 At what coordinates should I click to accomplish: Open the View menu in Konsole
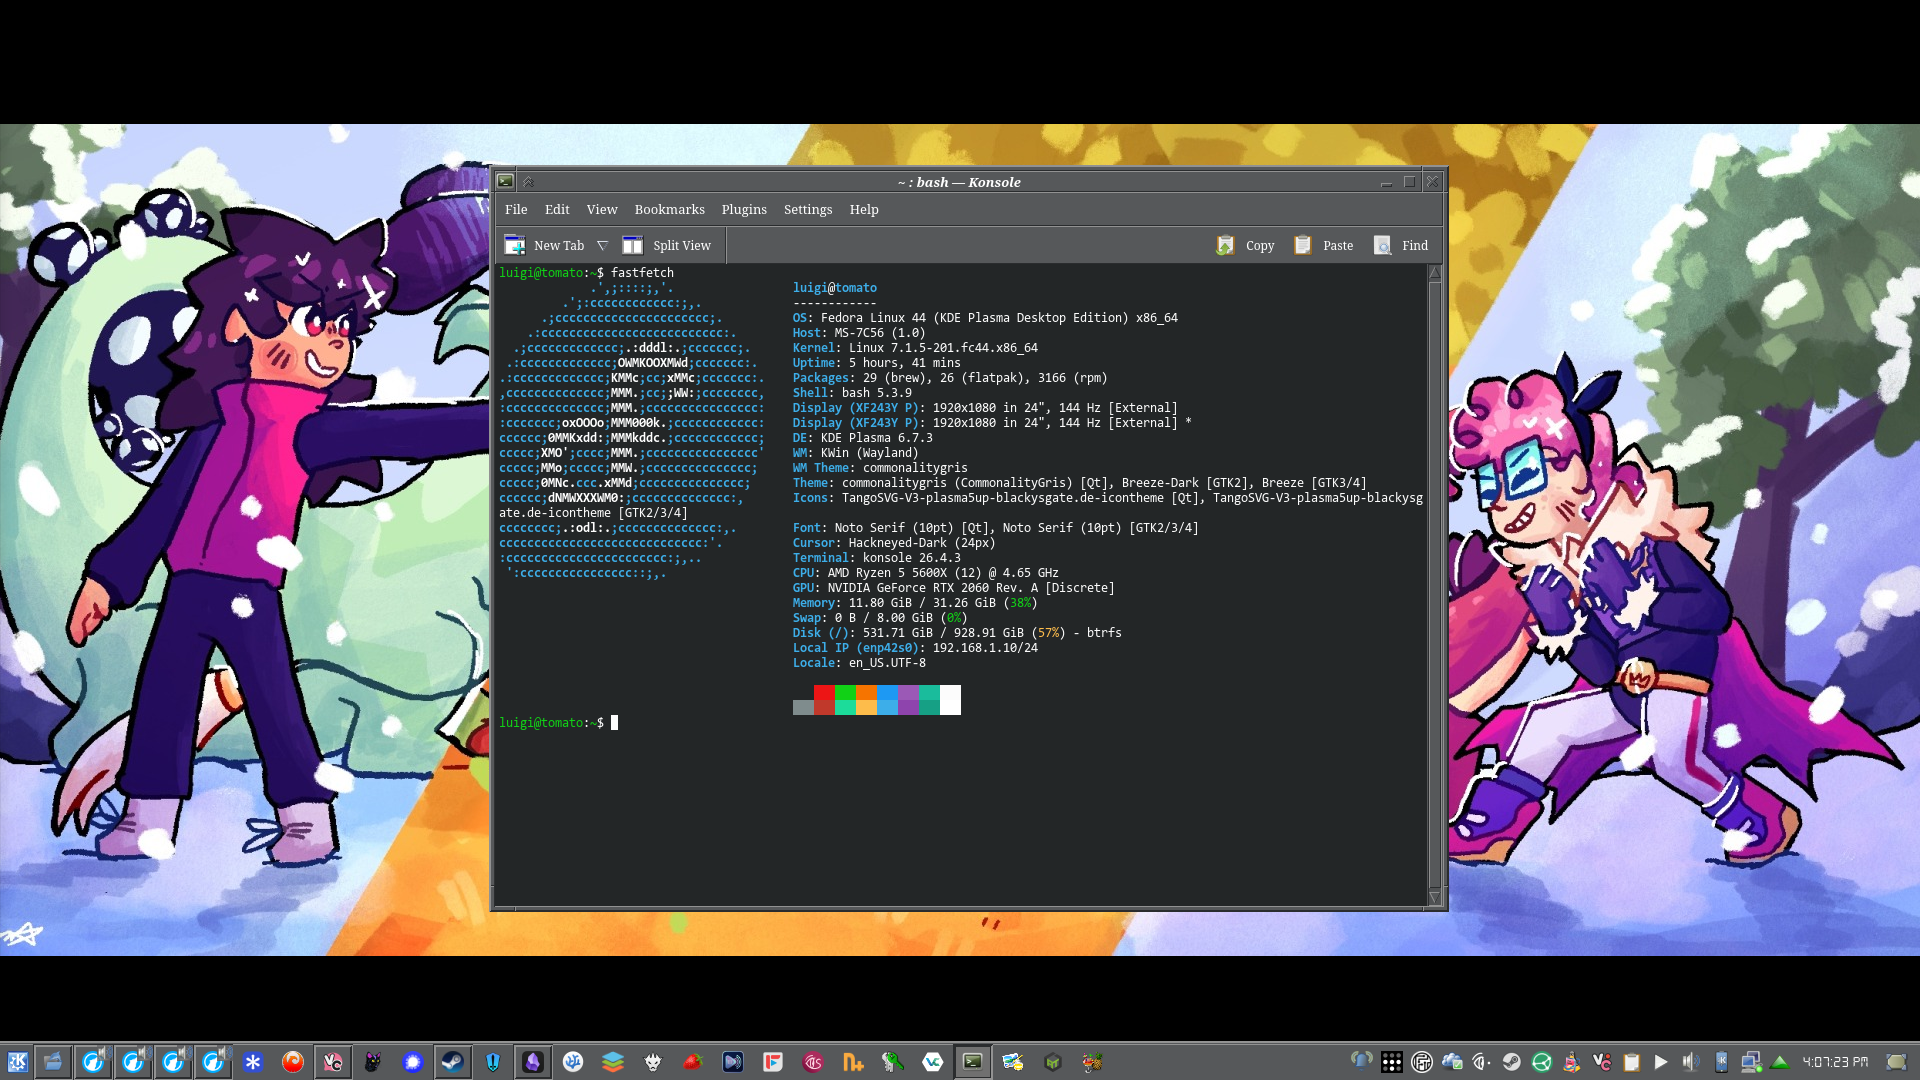tap(602, 209)
